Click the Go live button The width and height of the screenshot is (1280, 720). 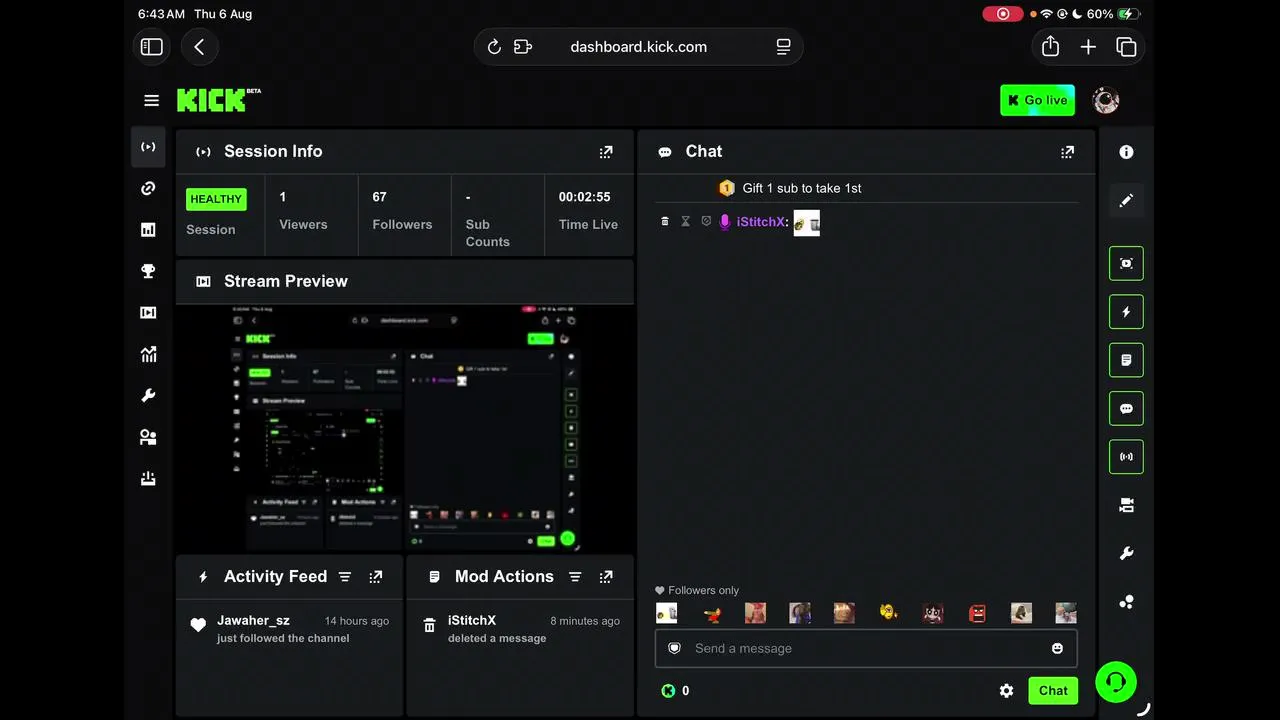coord(1038,100)
